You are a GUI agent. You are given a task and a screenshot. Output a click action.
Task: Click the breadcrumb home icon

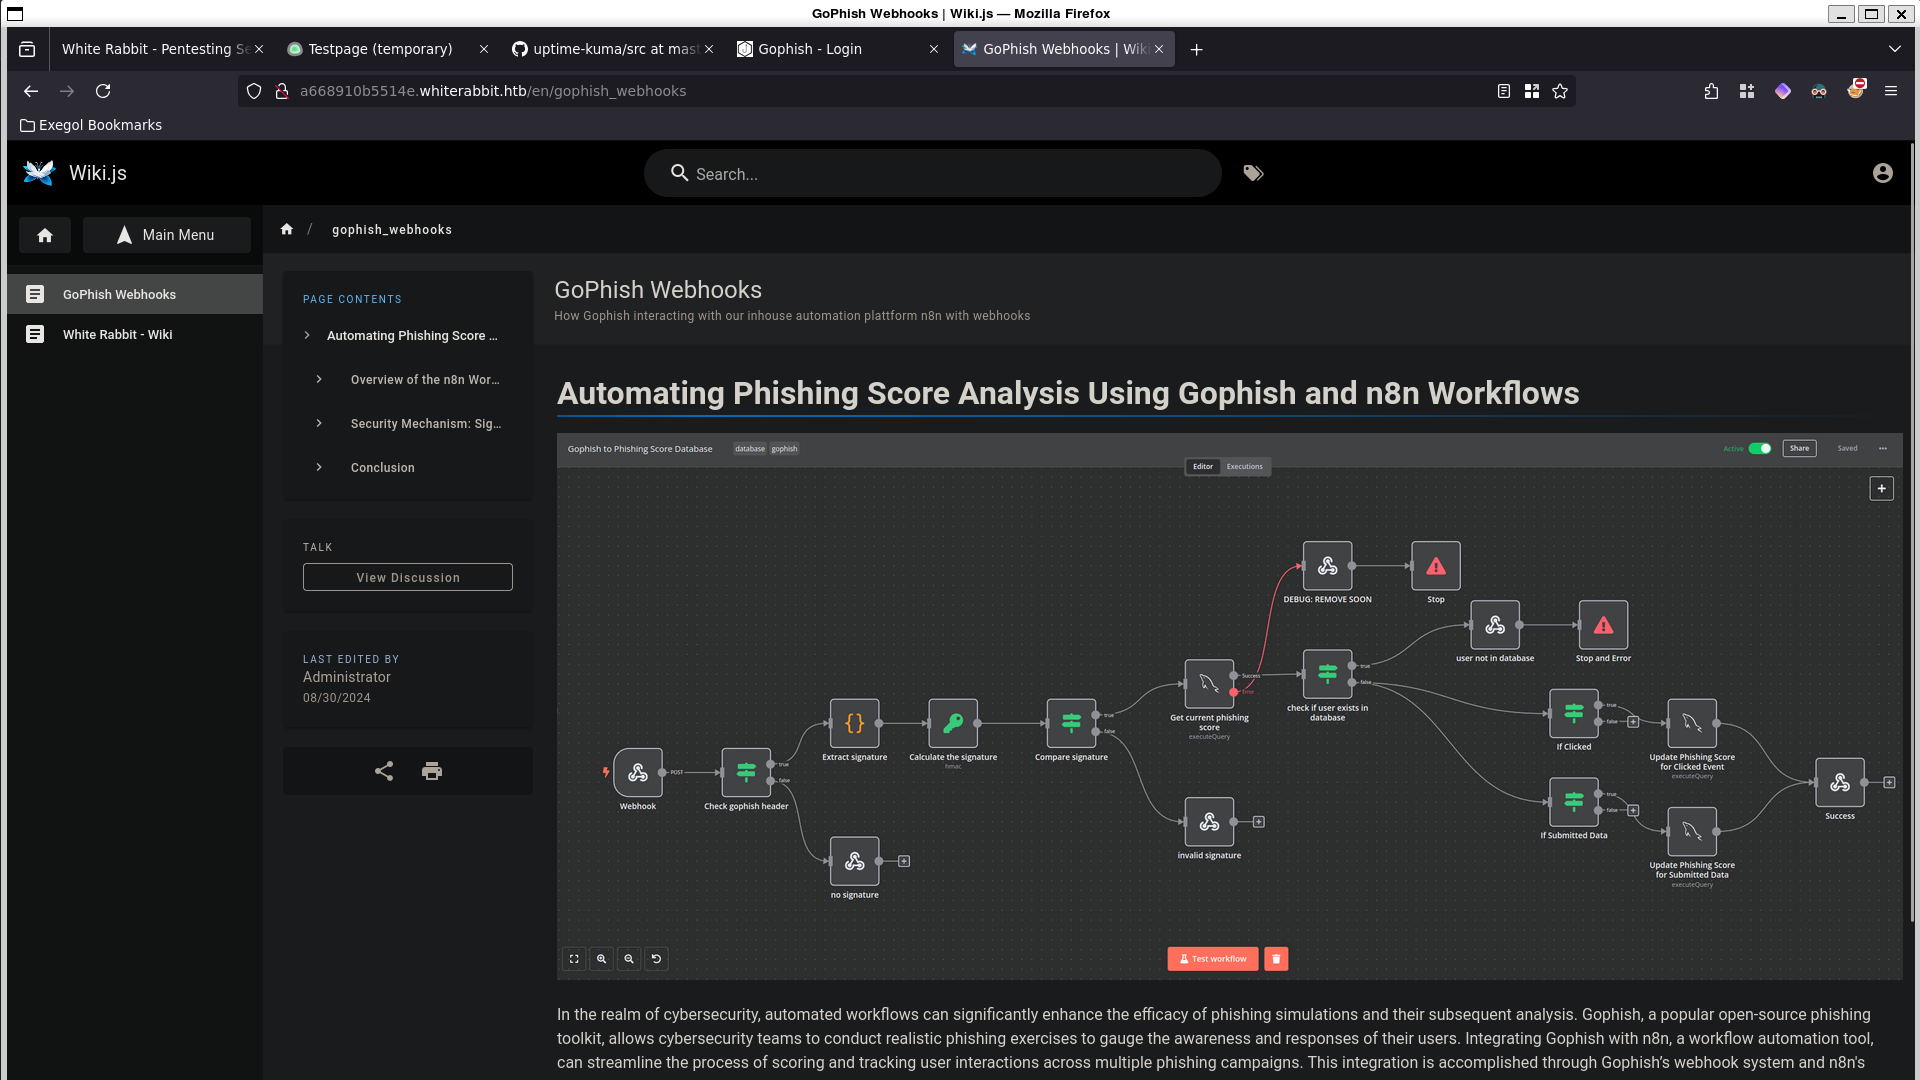tap(287, 229)
